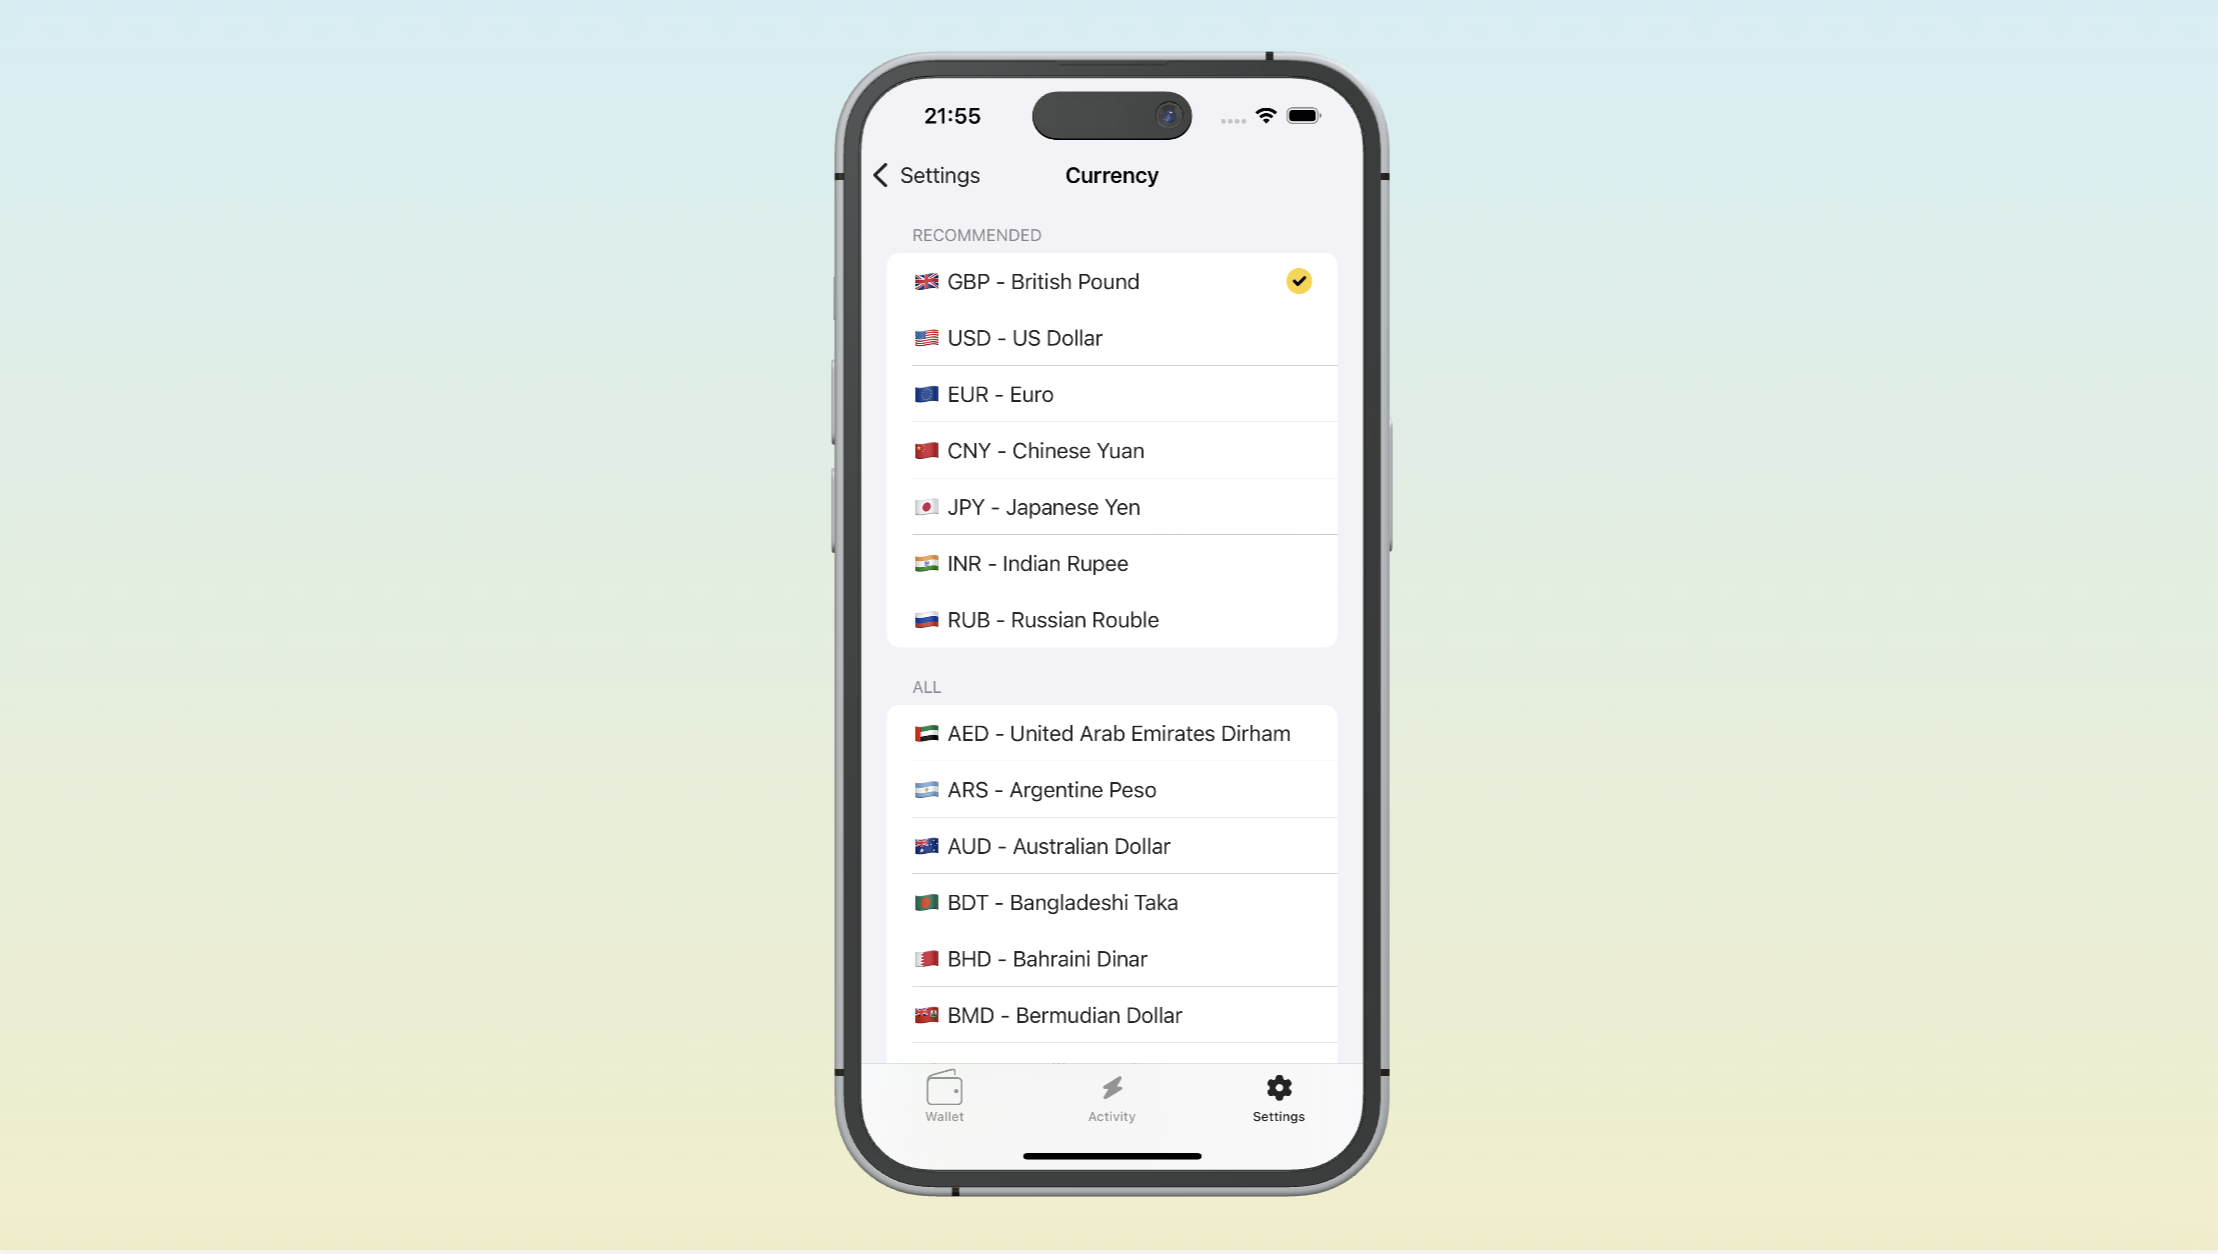Select GBP British Pound currency
This screenshot has height=1254, width=2218.
coord(1111,280)
